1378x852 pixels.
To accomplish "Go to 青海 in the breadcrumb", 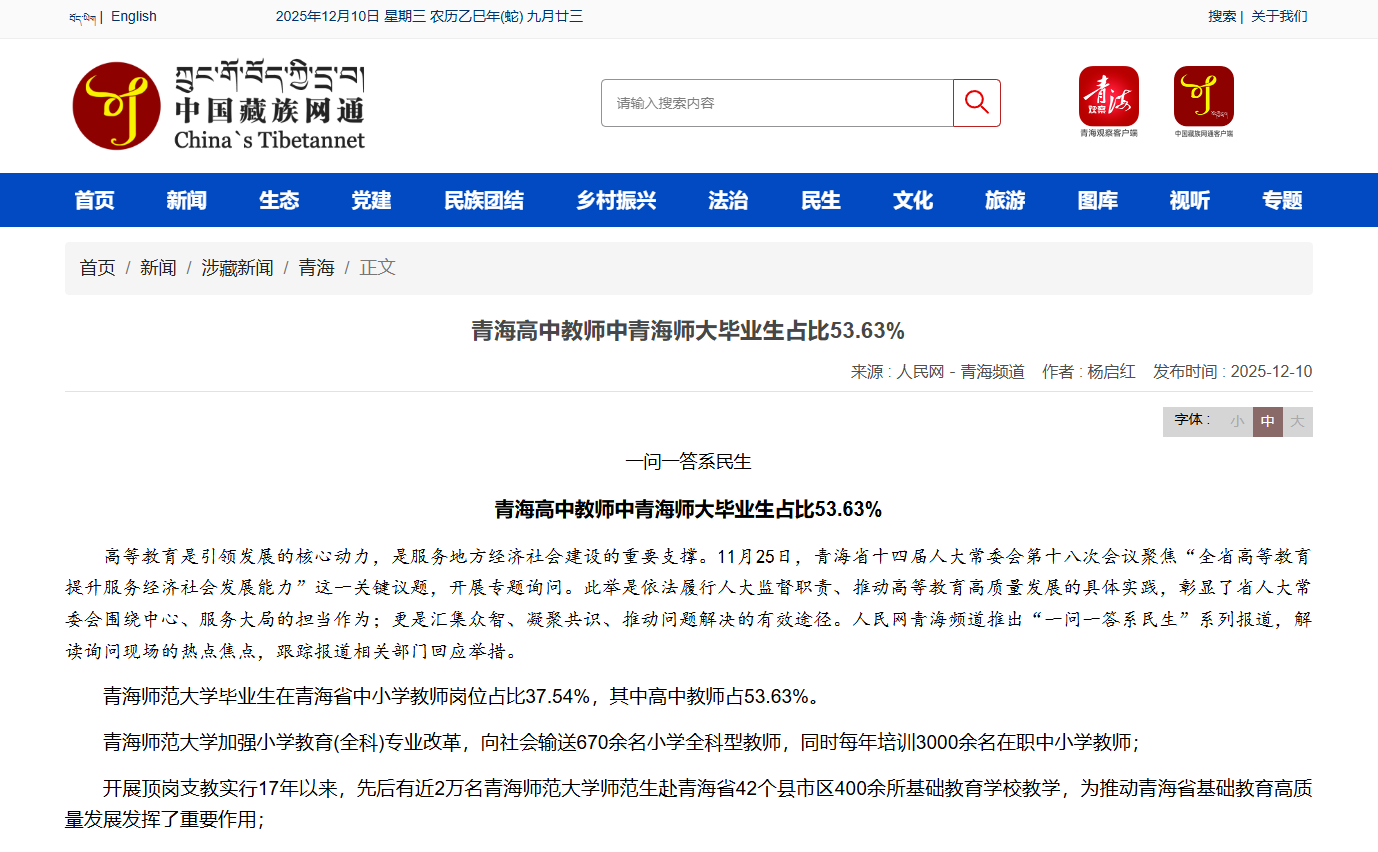I will (x=316, y=268).
